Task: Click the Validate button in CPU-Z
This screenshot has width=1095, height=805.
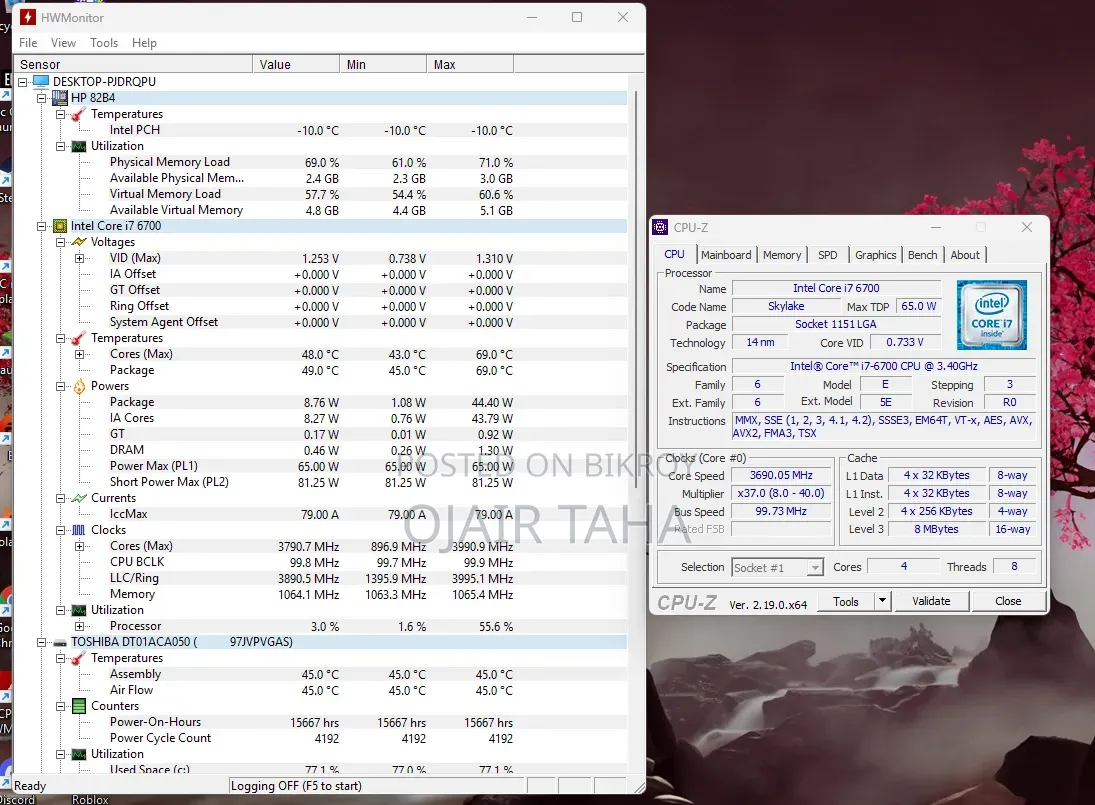Action: point(931,601)
